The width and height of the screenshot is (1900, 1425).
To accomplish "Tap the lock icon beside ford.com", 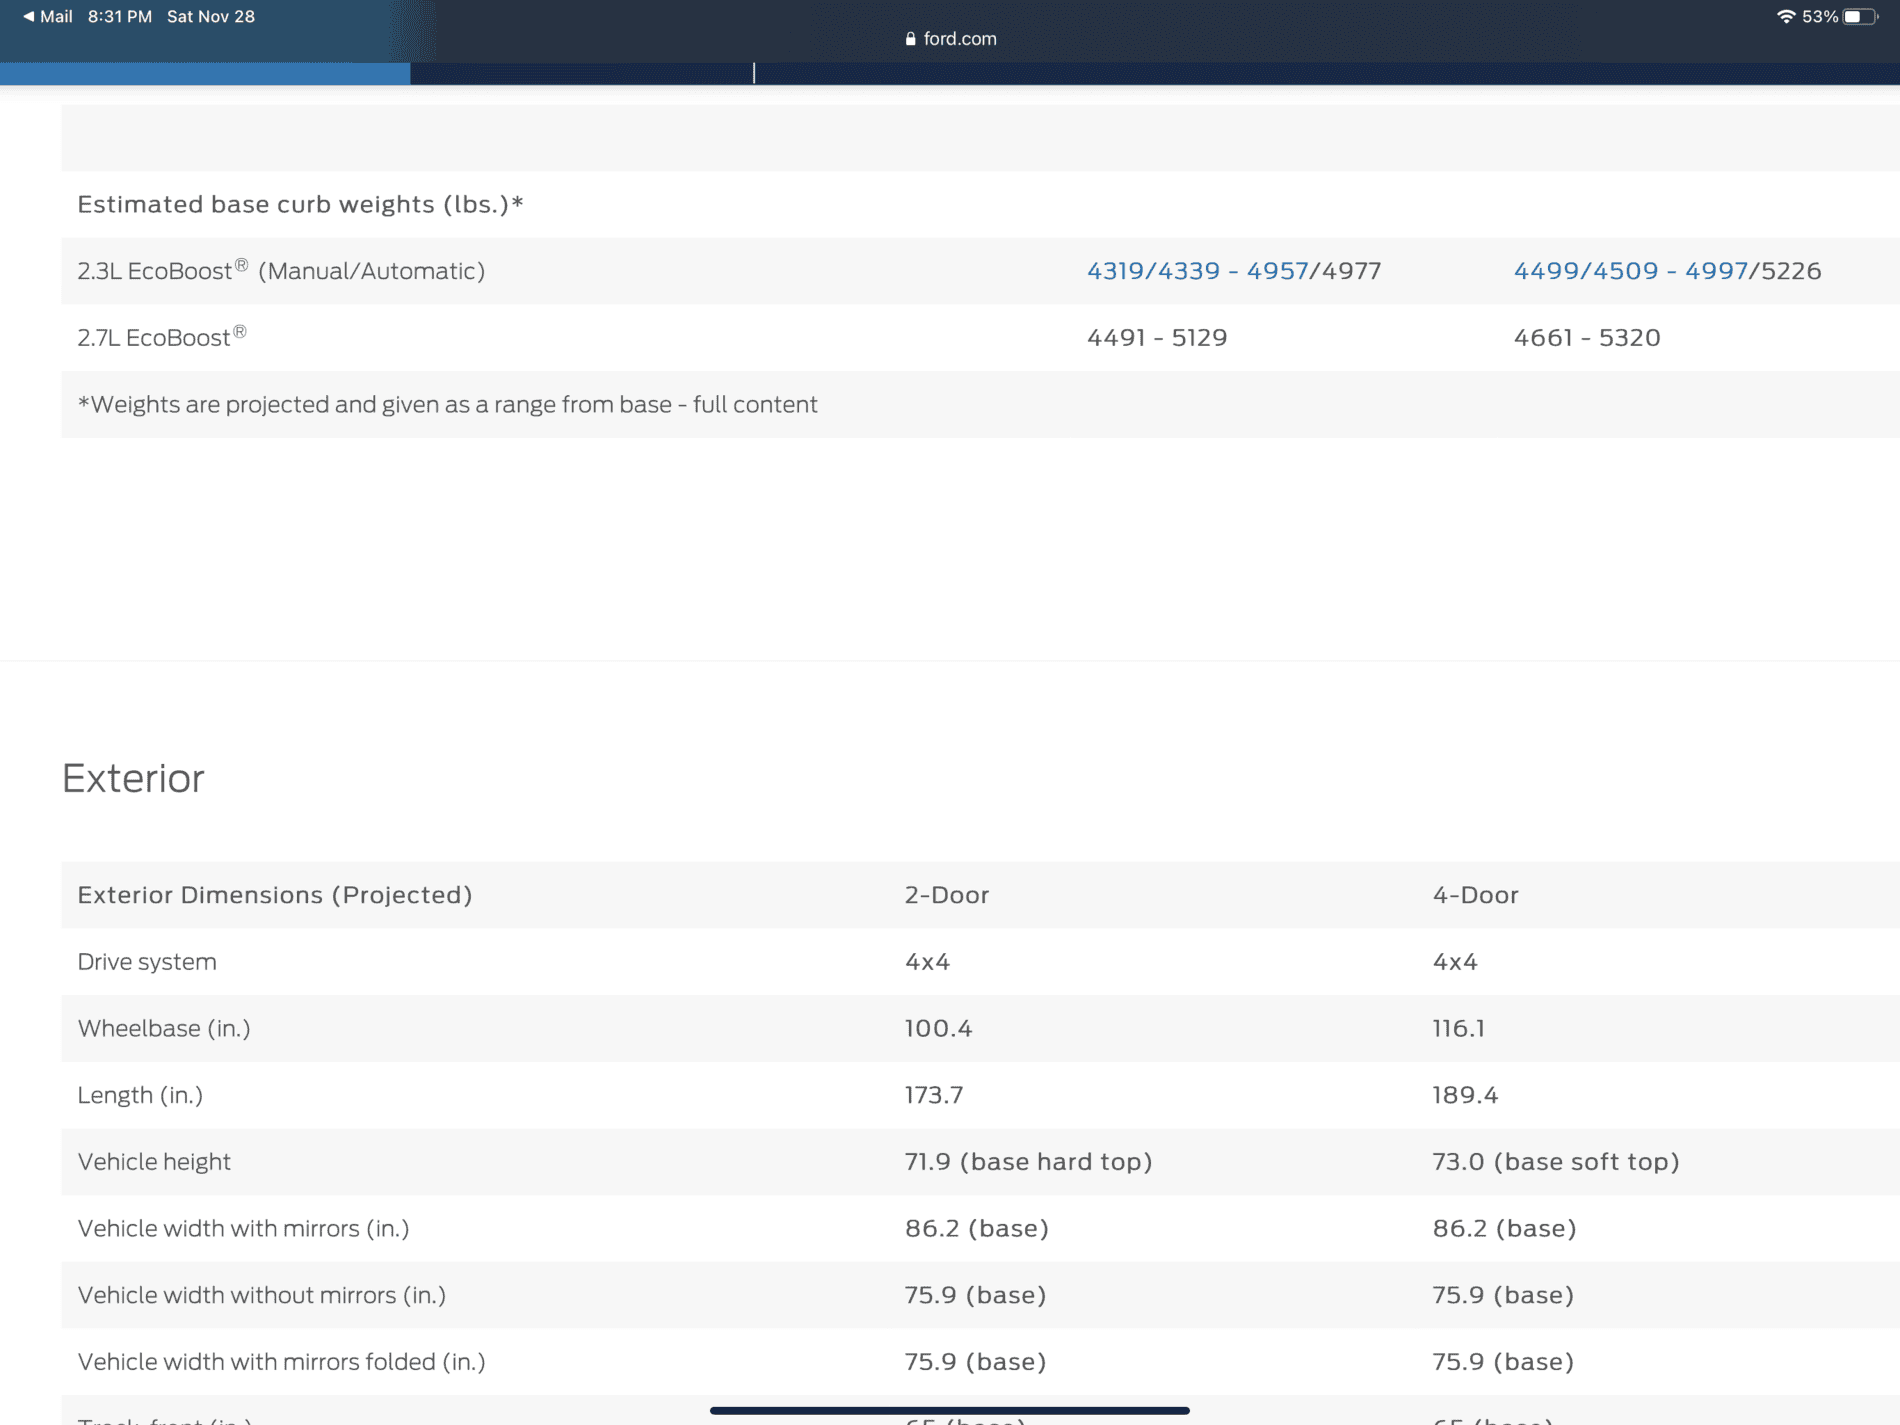I will coord(910,39).
